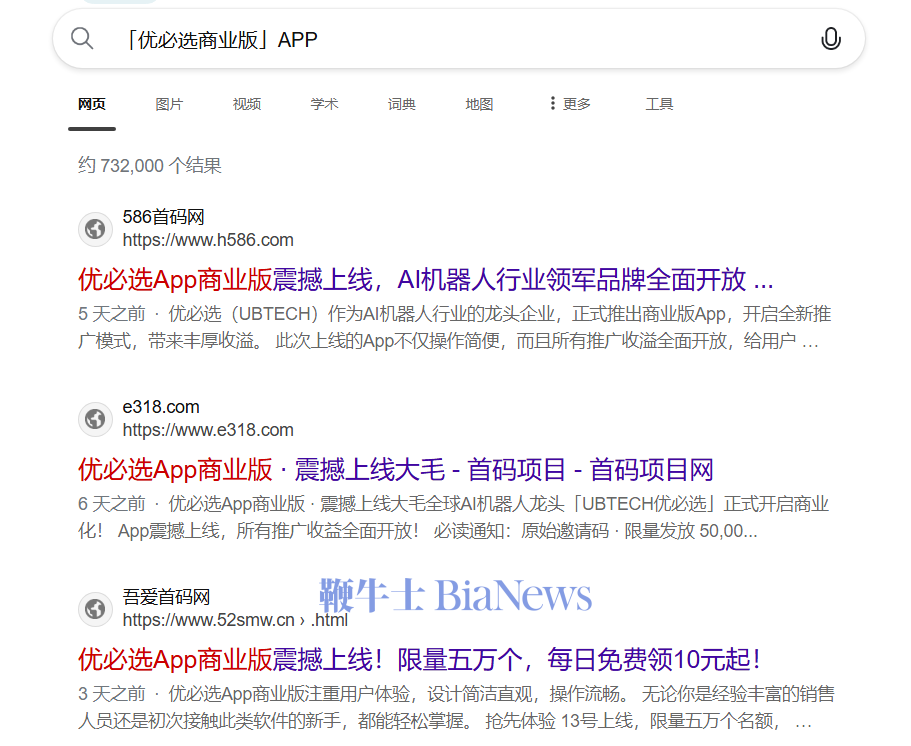Screen dimensions: 911x746
Task: Click the 586首码网 site name
Action: click(x=163, y=217)
